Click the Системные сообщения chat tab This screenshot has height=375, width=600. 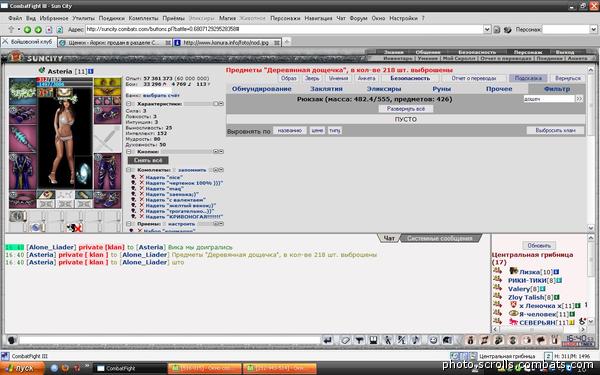pyautogui.click(x=439, y=238)
